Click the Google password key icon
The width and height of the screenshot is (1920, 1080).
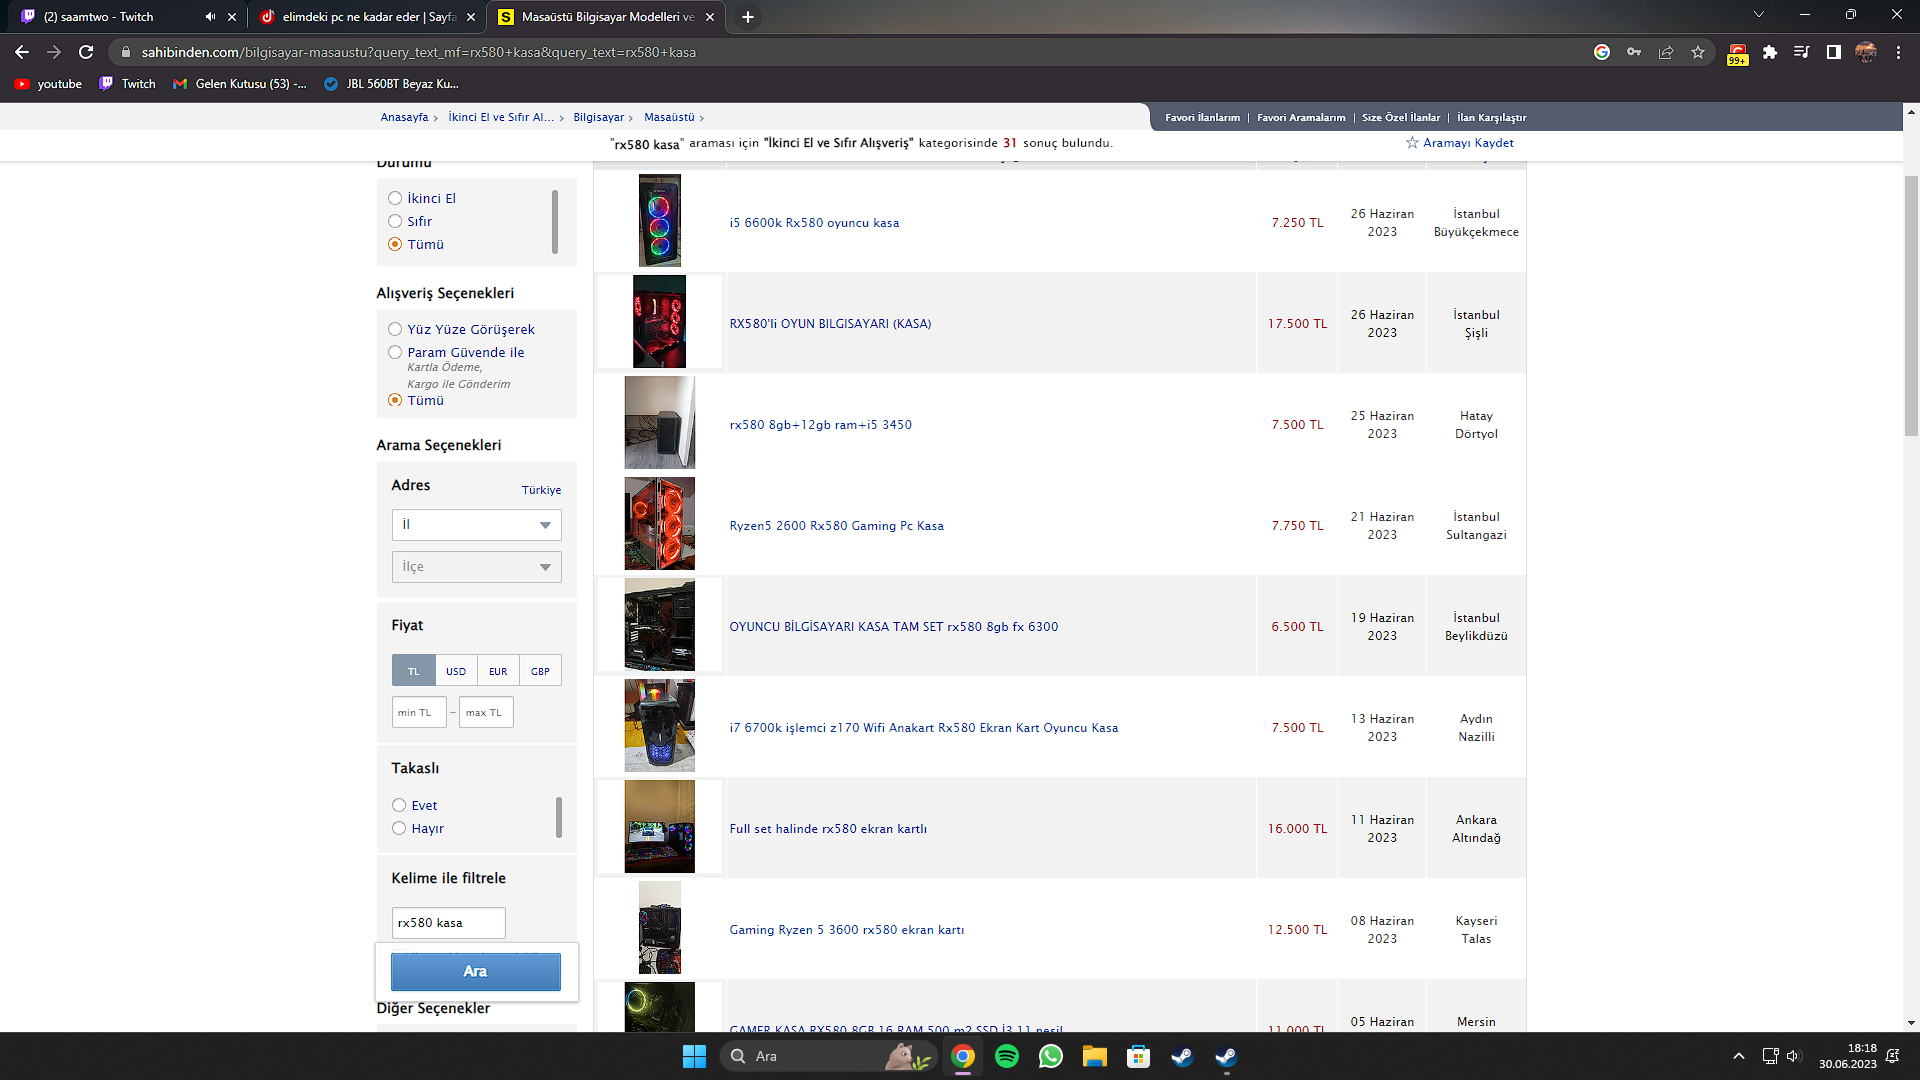(1634, 52)
